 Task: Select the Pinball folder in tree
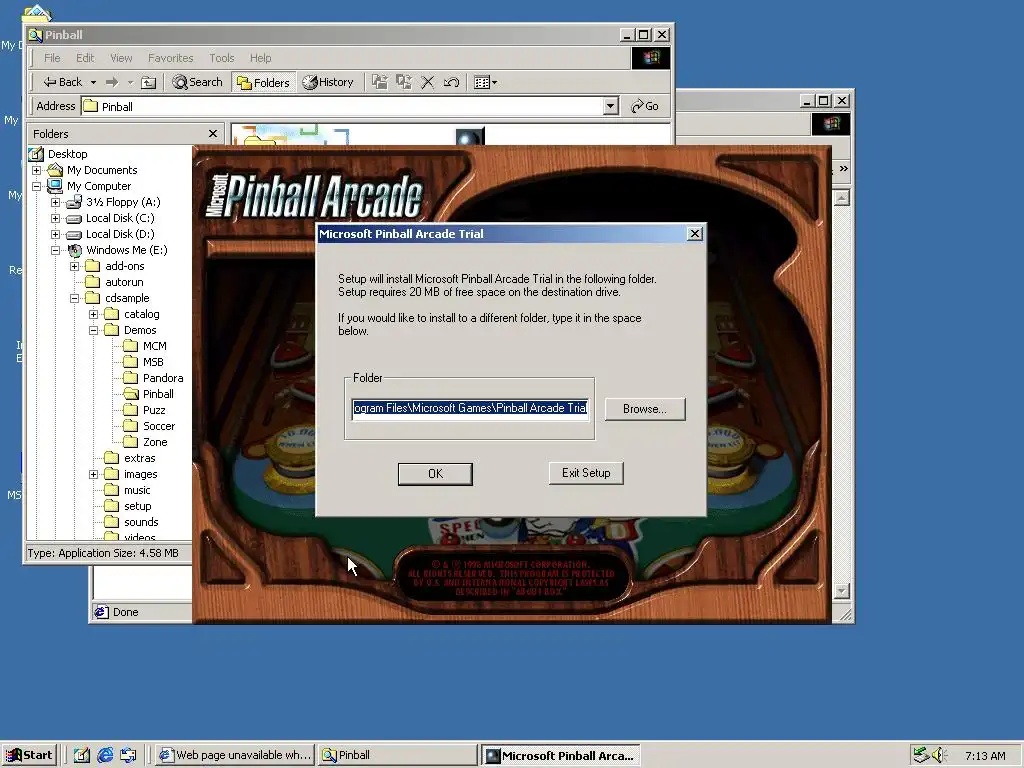(x=158, y=394)
